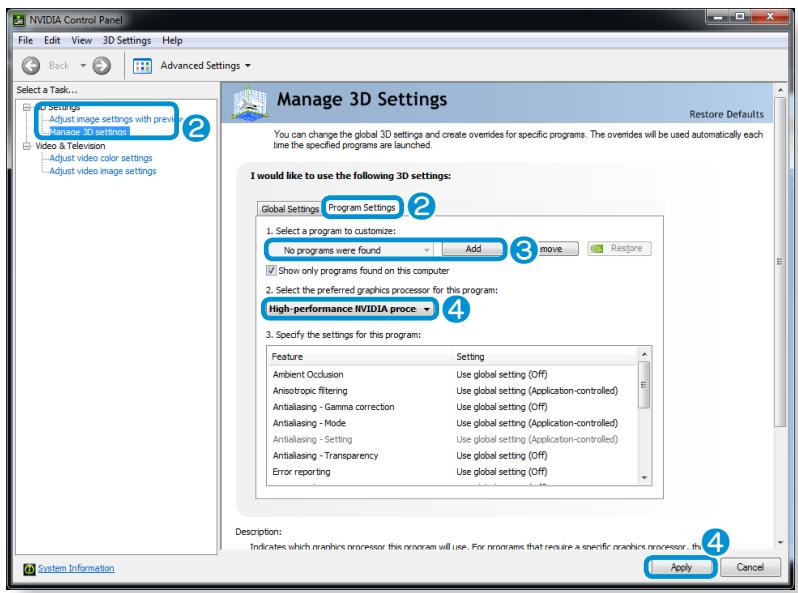Screen dimensions: 798x593
Task: Select the Anisotropic filtering feature row
Action: 452,390
